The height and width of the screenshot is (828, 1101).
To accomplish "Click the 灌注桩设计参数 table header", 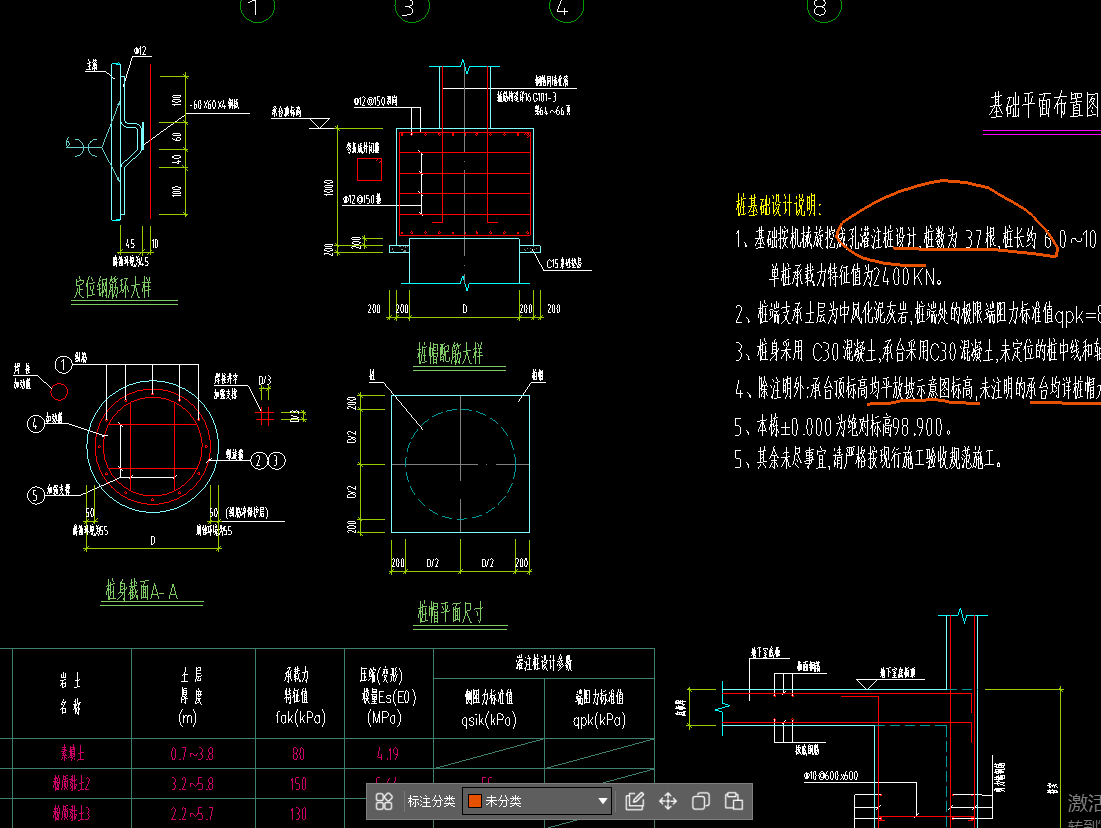I will (x=544, y=662).
